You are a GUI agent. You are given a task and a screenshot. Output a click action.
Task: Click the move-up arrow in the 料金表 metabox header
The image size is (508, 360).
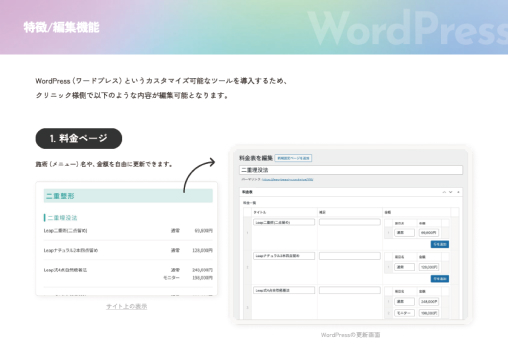pos(444,192)
